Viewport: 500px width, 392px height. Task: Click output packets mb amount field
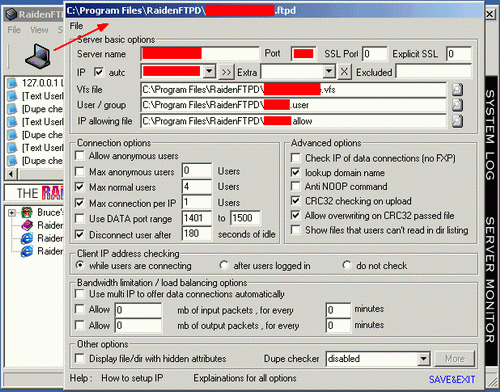(x=138, y=325)
